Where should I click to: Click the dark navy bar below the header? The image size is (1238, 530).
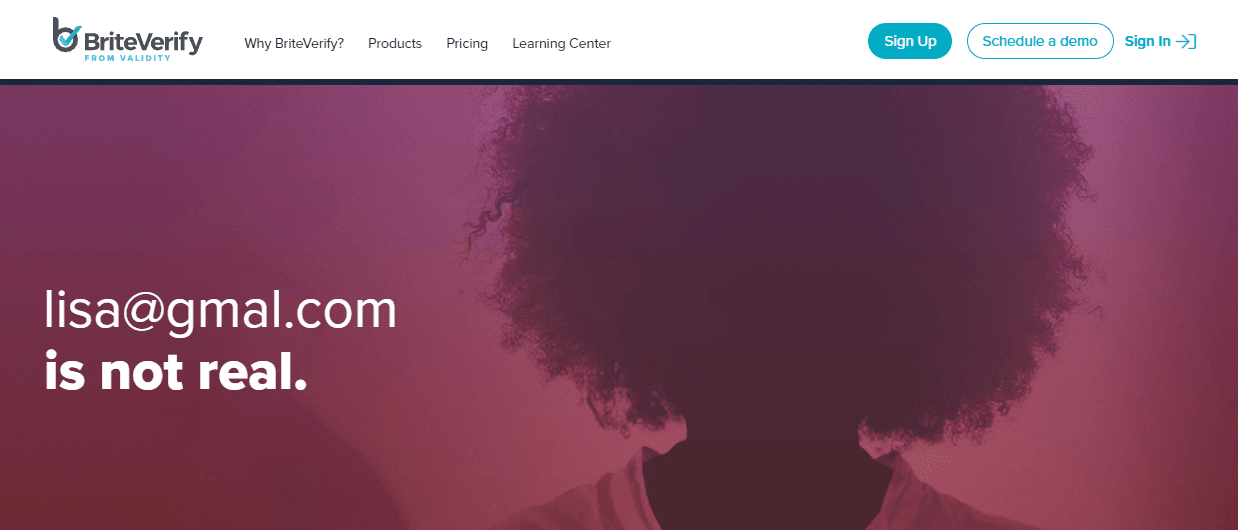coord(619,82)
